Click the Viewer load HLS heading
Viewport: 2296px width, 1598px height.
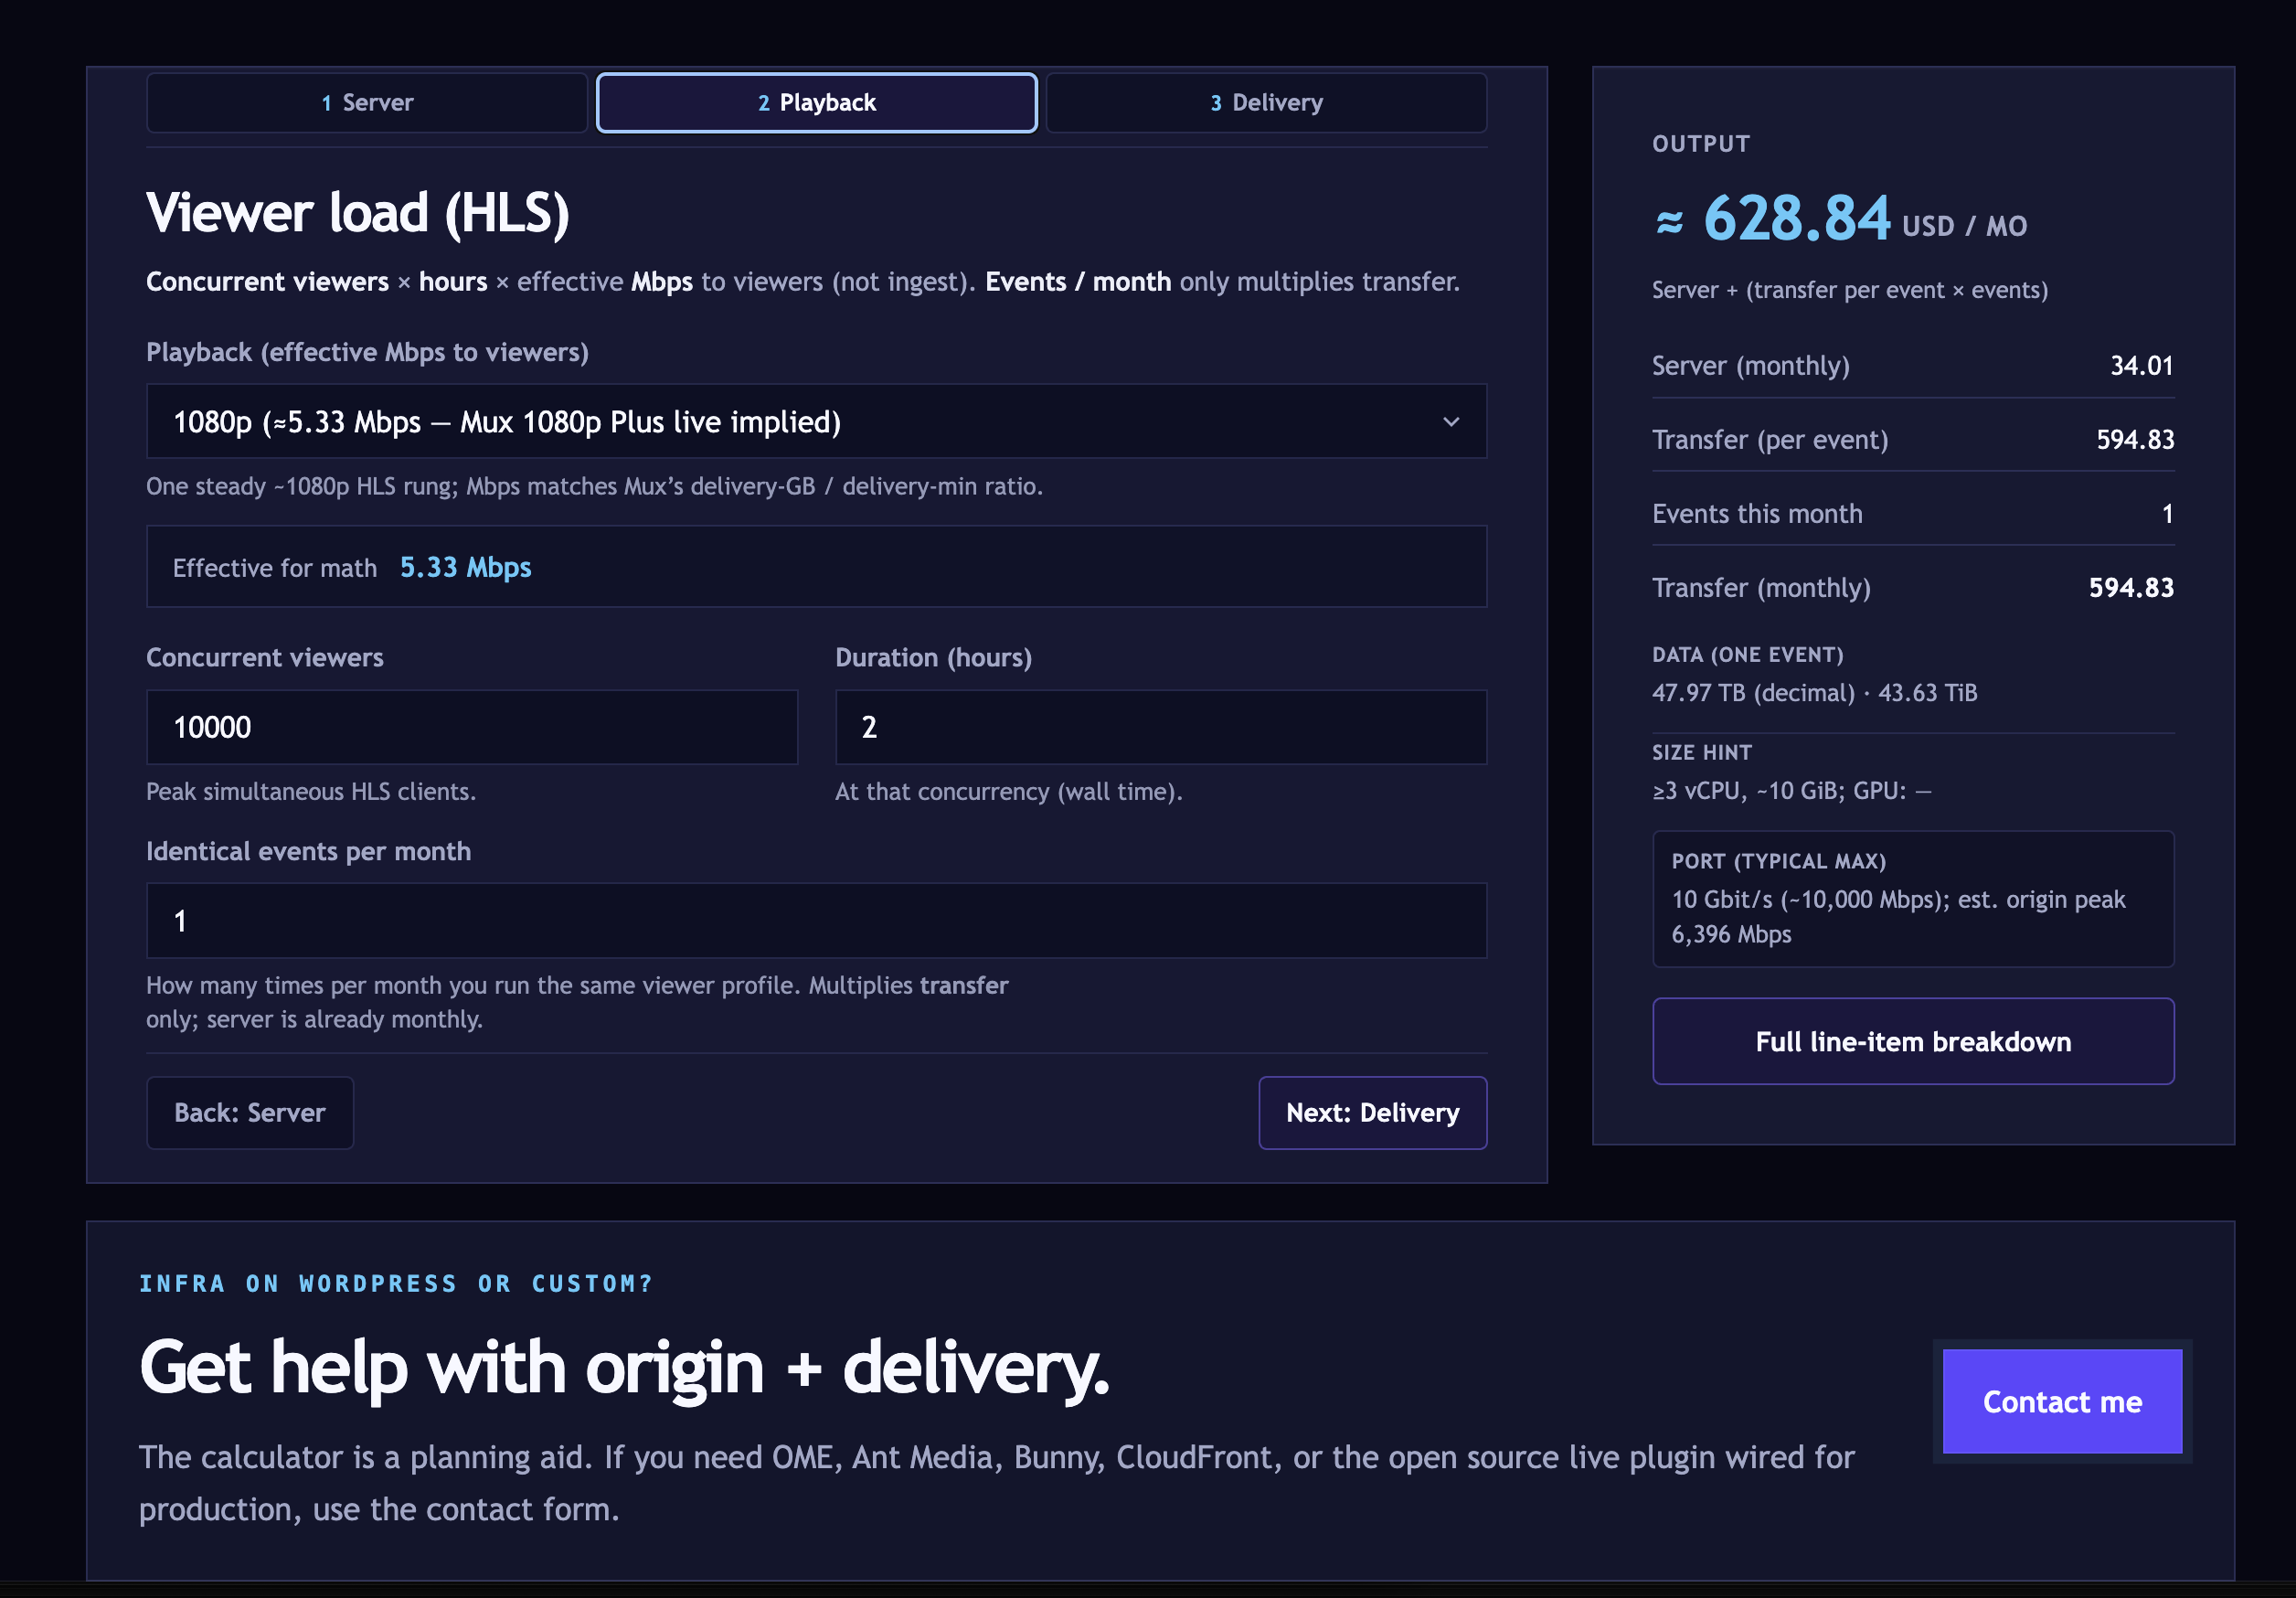point(357,212)
